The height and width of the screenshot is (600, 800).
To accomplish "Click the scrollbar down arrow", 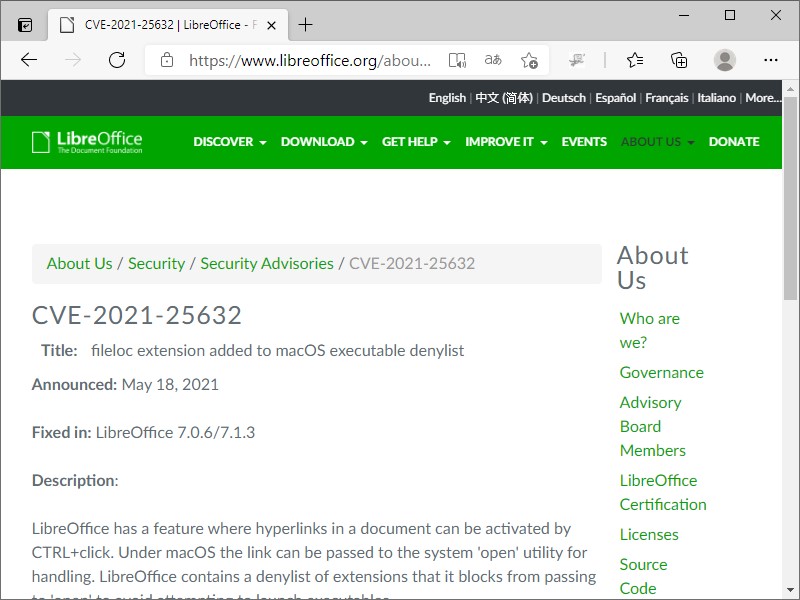I will [790, 590].
